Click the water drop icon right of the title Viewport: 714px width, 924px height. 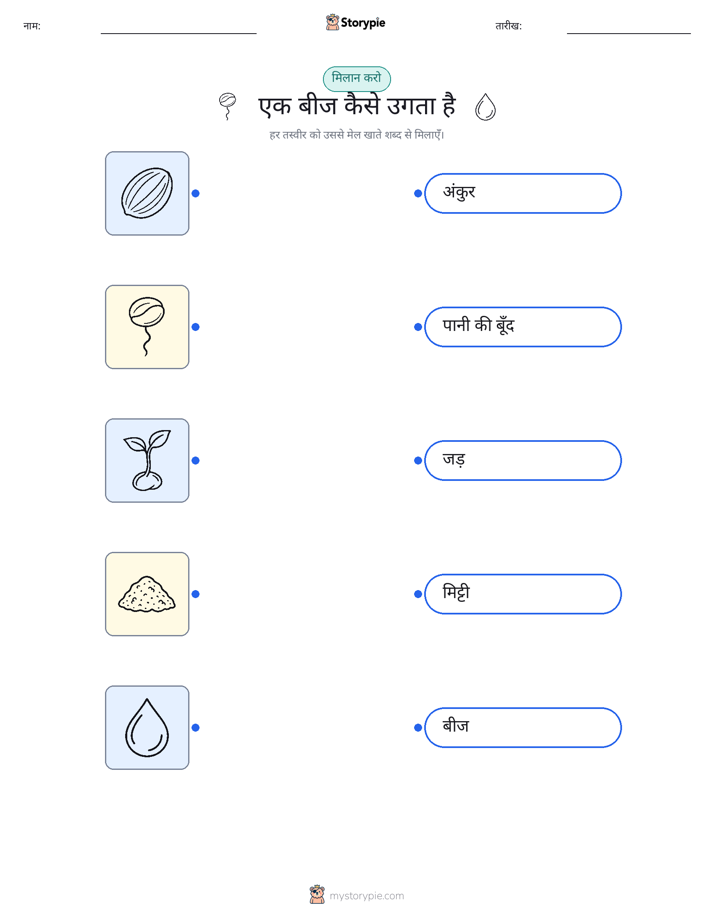pyautogui.click(x=485, y=107)
